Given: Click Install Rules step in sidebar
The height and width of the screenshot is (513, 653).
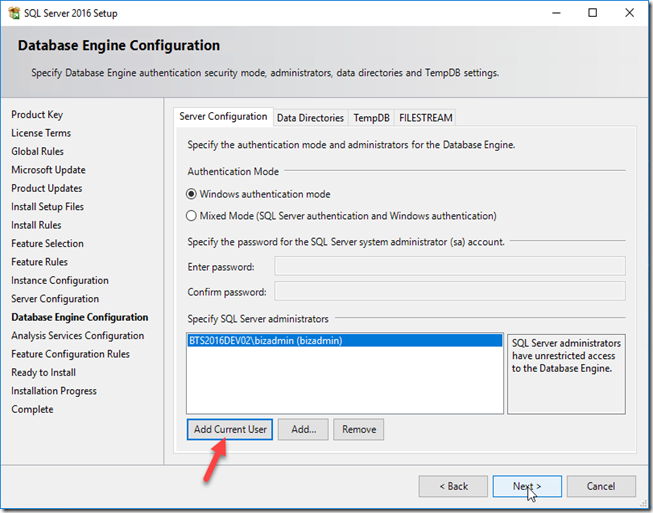Looking at the screenshot, I should tap(36, 225).
